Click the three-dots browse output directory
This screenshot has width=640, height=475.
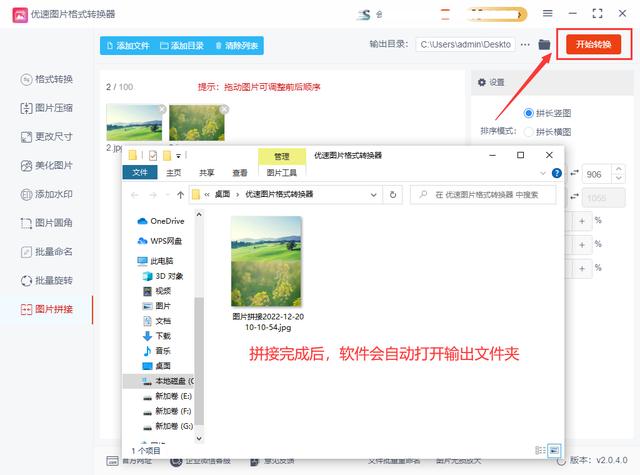(x=525, y=44)
